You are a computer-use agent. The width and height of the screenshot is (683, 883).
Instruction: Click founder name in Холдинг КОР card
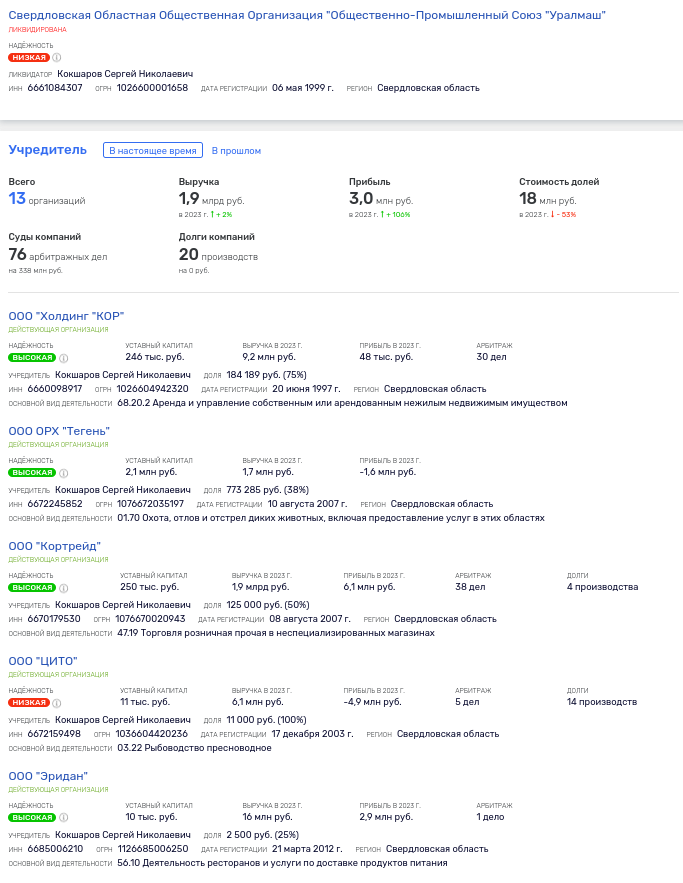[x=123, y=375]
